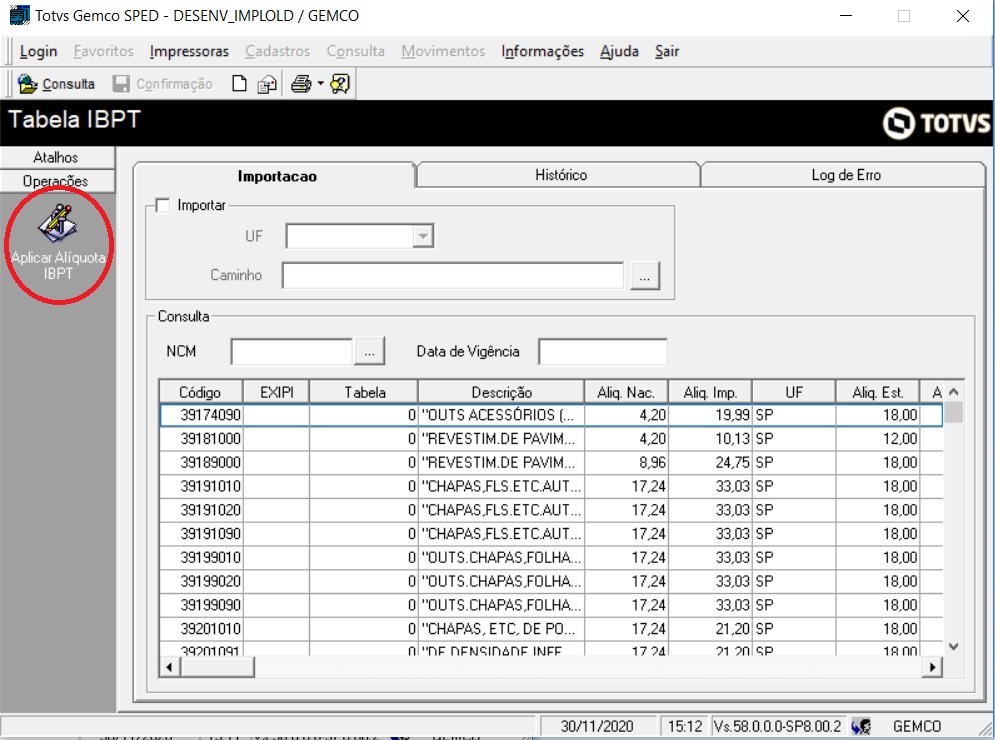This screenshot has width=995, height=740.
Task: Click the NCM input field
Action: pyautogui.click(x=291, y=352)
